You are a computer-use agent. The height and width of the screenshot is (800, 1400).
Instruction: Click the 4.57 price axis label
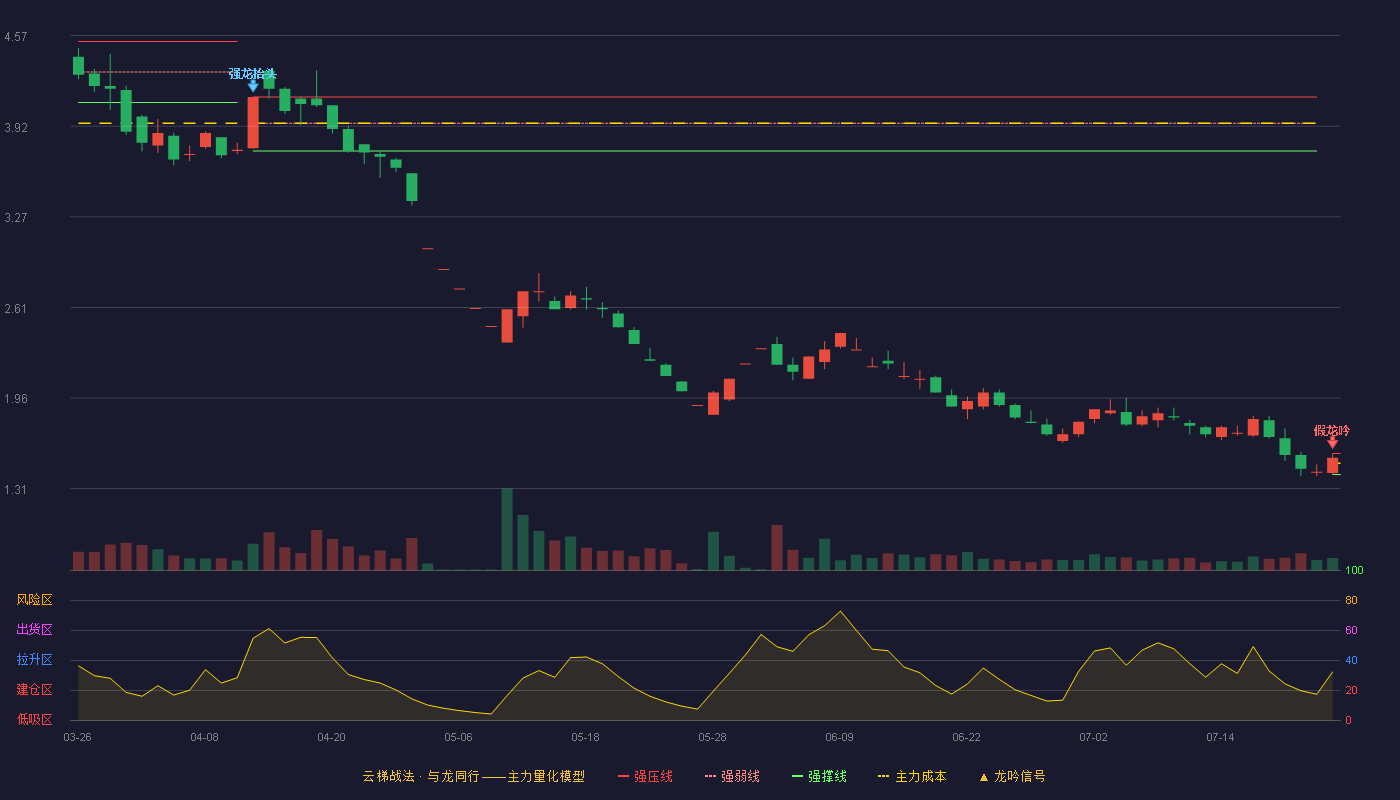tap(15, 37)
